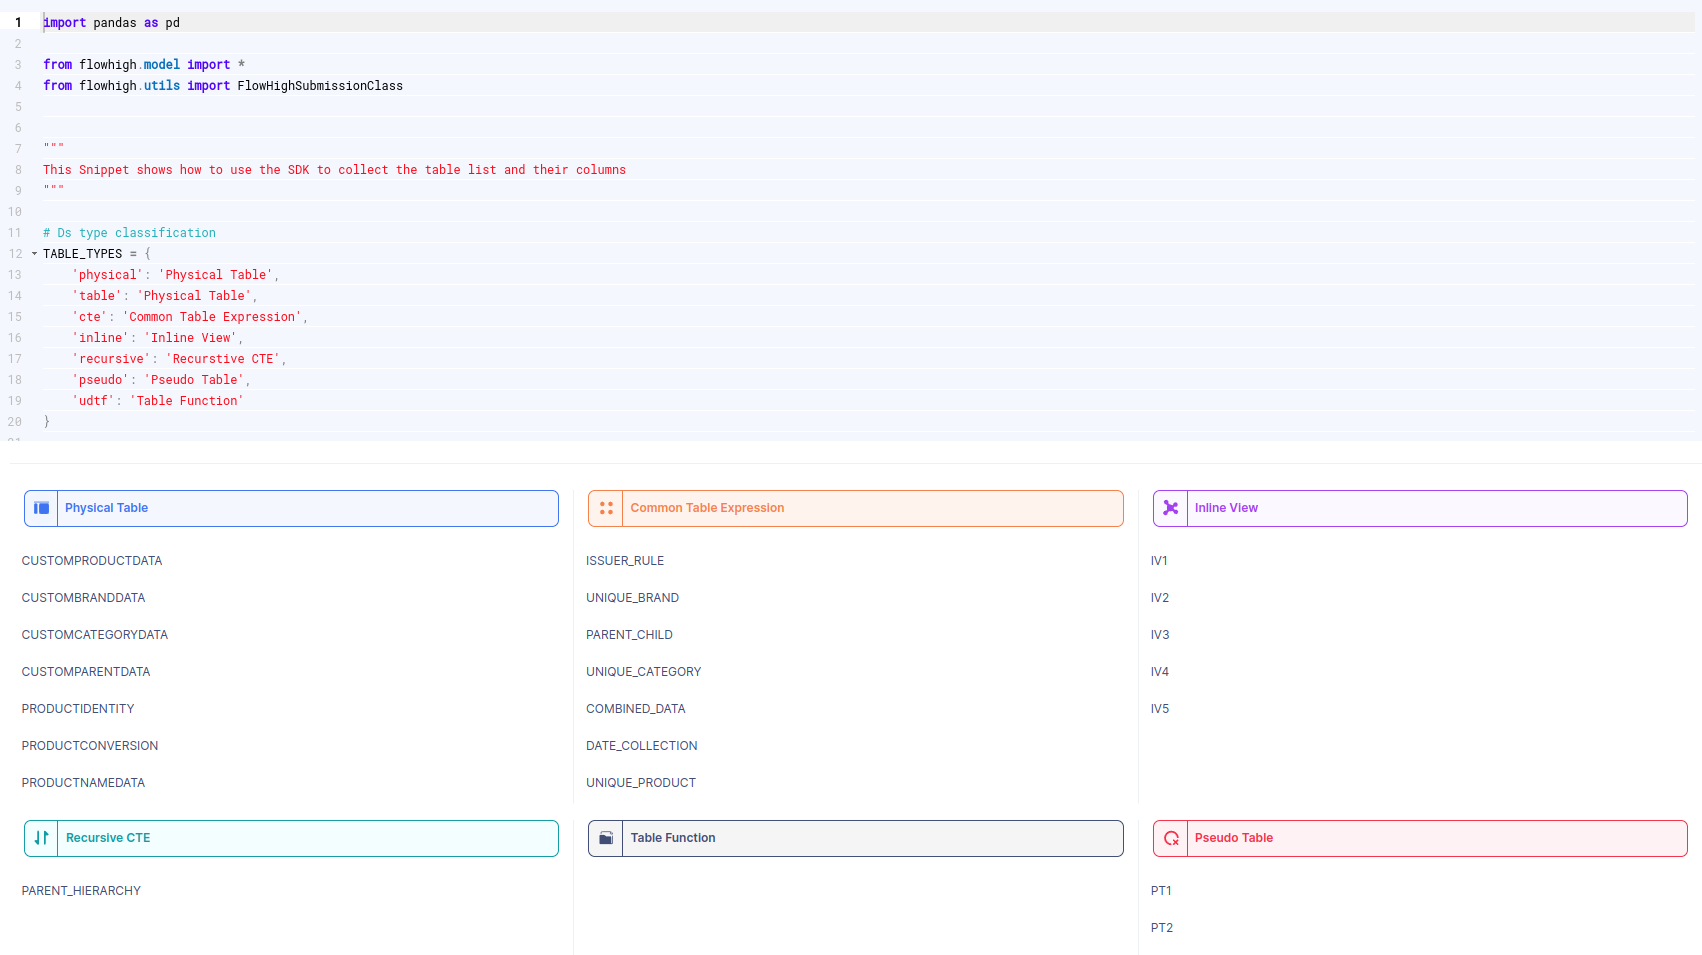Click UNIQUE_BRAND CTE entry
Viewport: 1702px width, 955px height.
[632, 598]
